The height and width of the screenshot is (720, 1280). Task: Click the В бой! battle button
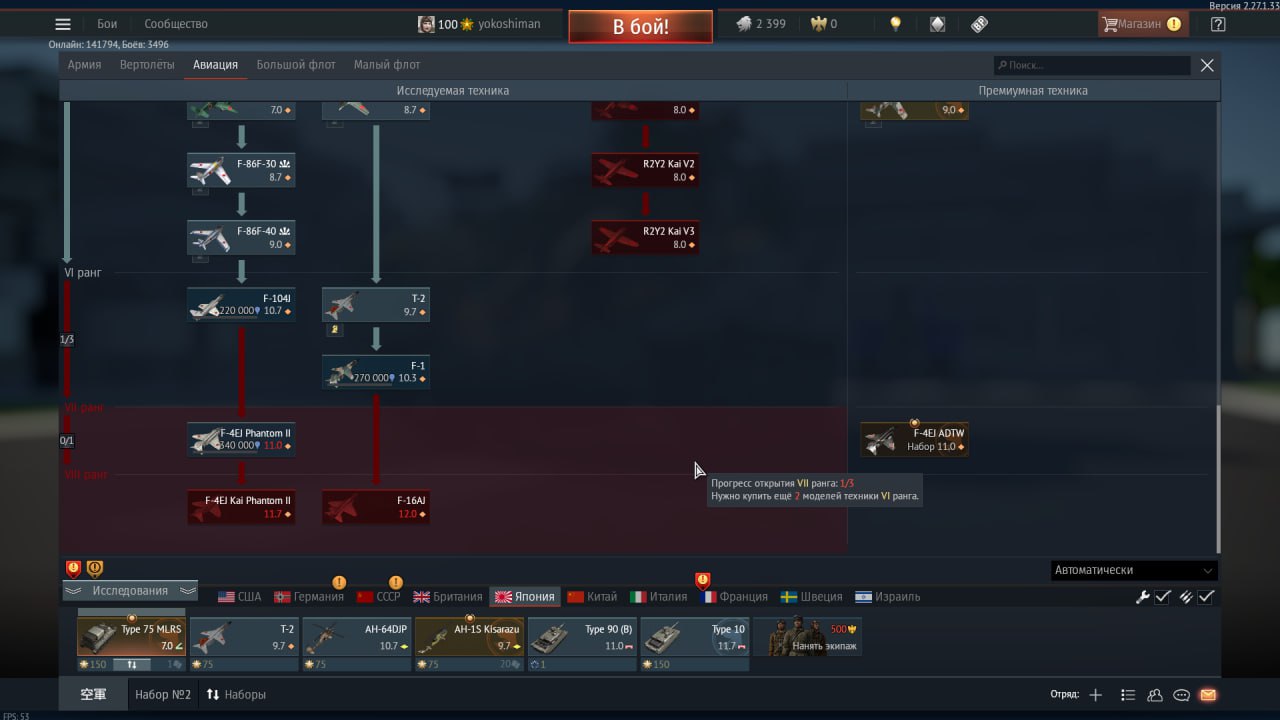point(641,27)
